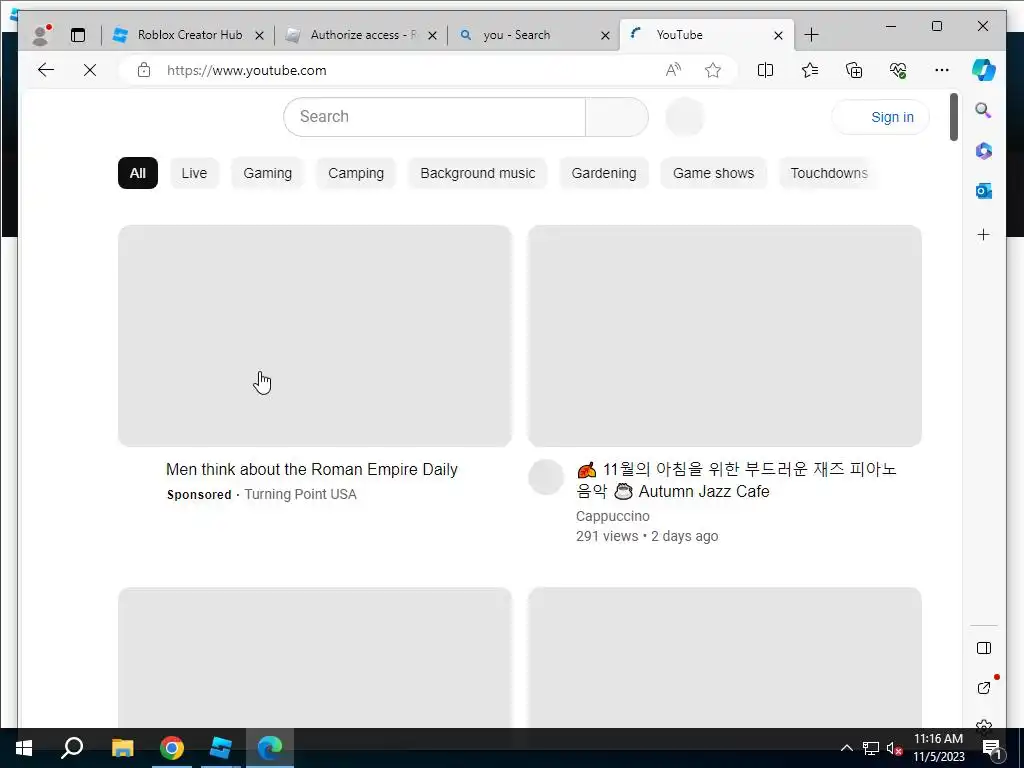Image resolution: width=1024 pixels, height=768 pixels.
Task: Open the Microsoft 365 sidebar icon
Action: tap(984, 151)
